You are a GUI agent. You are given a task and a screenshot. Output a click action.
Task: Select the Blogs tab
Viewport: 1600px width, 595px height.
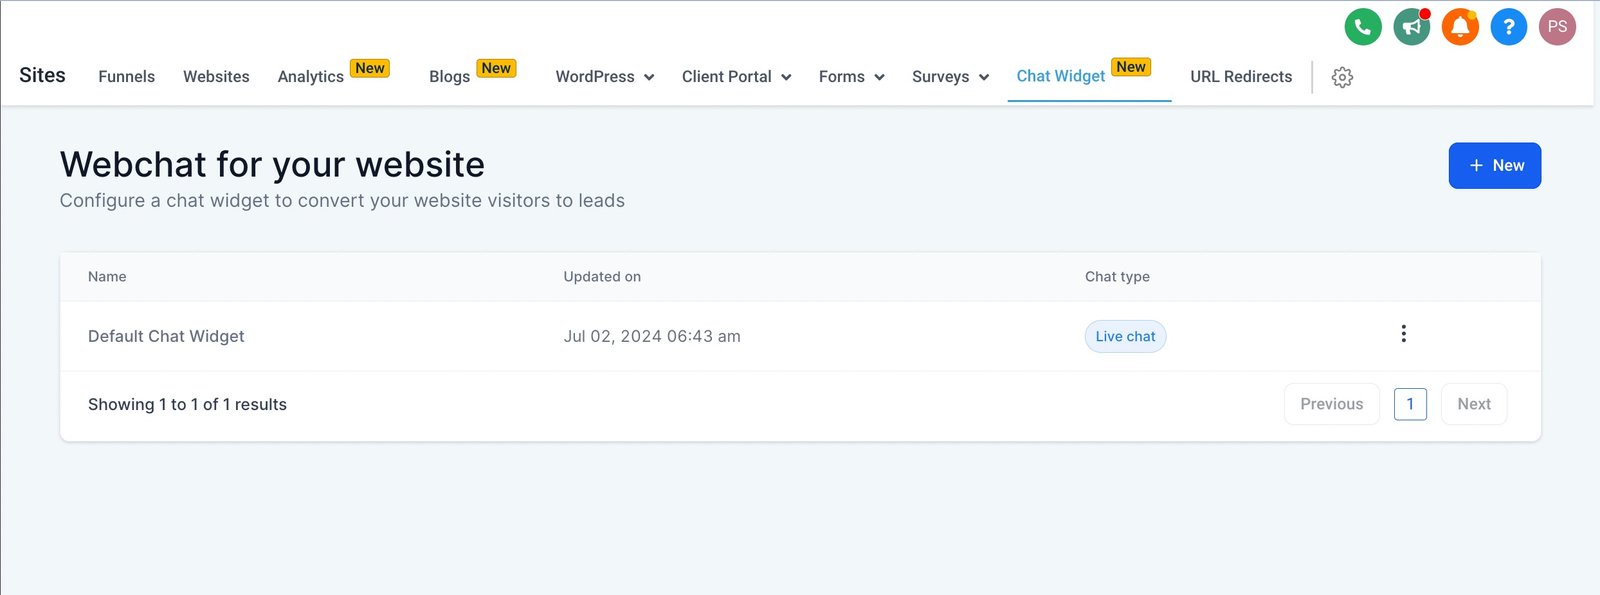coord(449,77)
